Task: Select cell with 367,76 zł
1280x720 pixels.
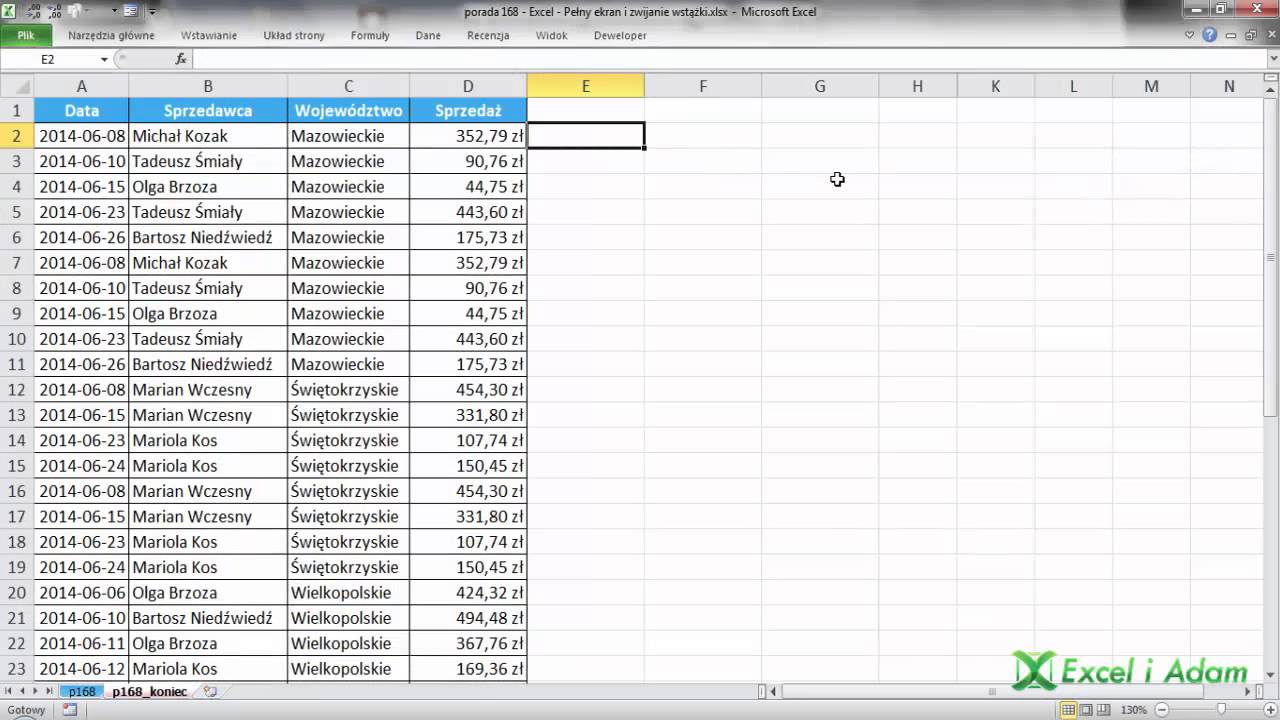Action: click(468, 643)
